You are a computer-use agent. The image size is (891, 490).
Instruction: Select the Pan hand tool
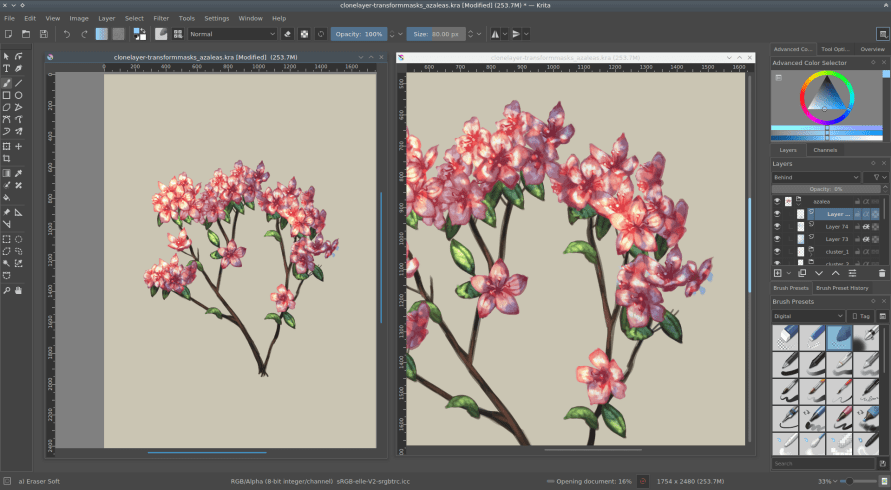pos(19,290)
